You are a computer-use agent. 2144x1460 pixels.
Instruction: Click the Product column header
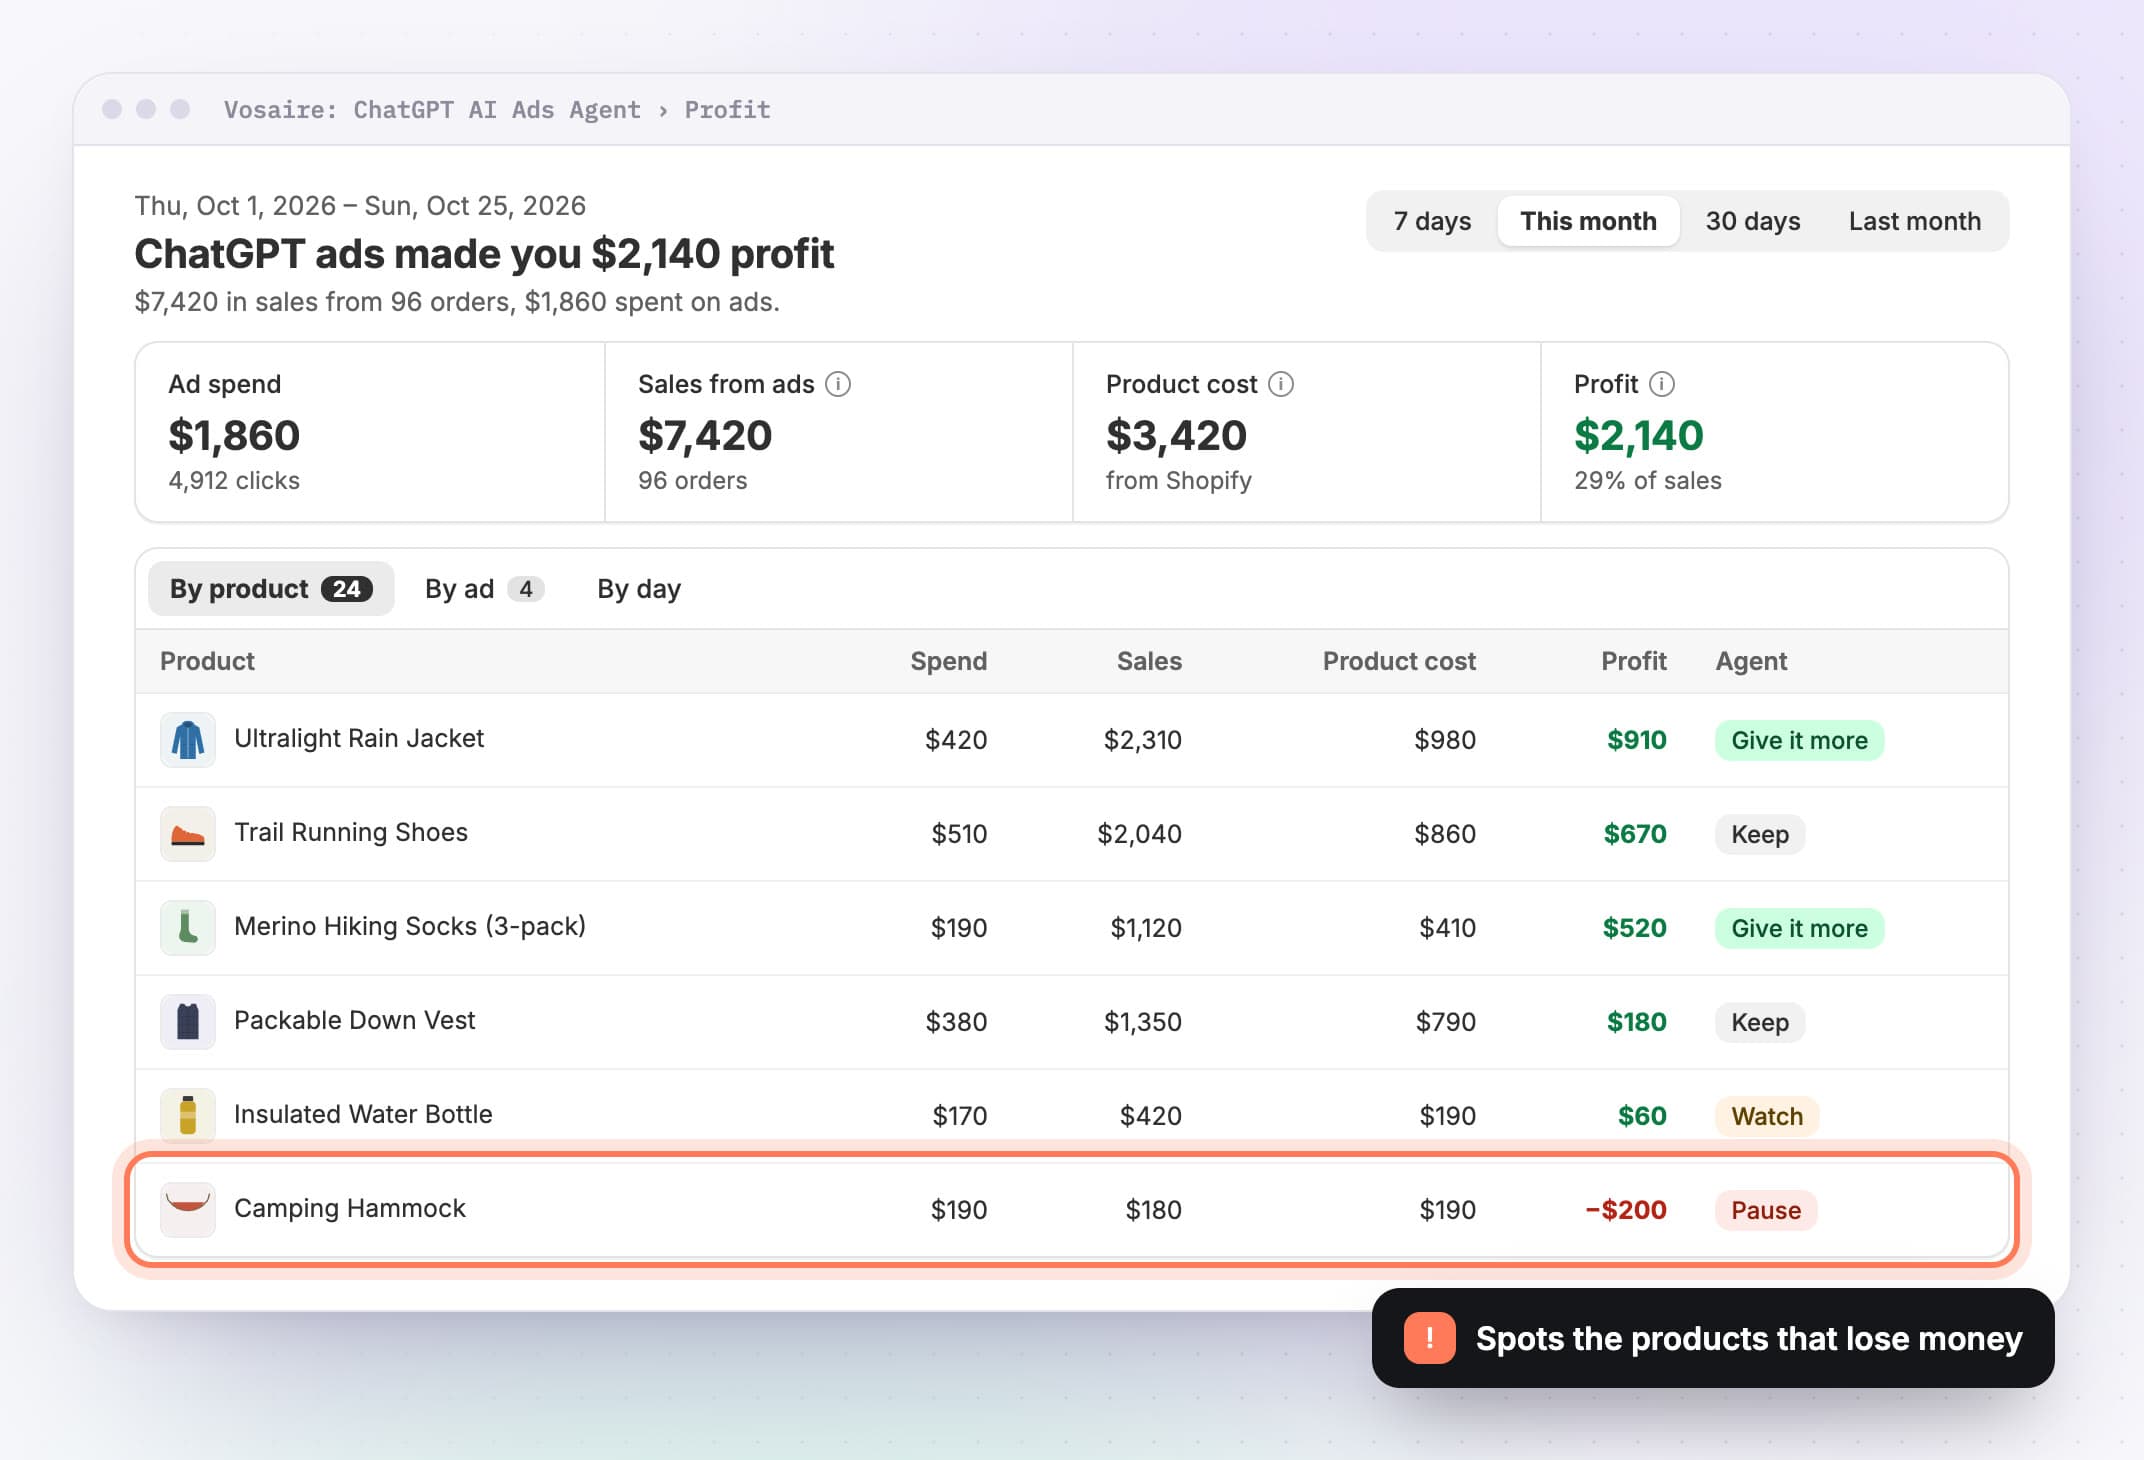pos(207,661)
